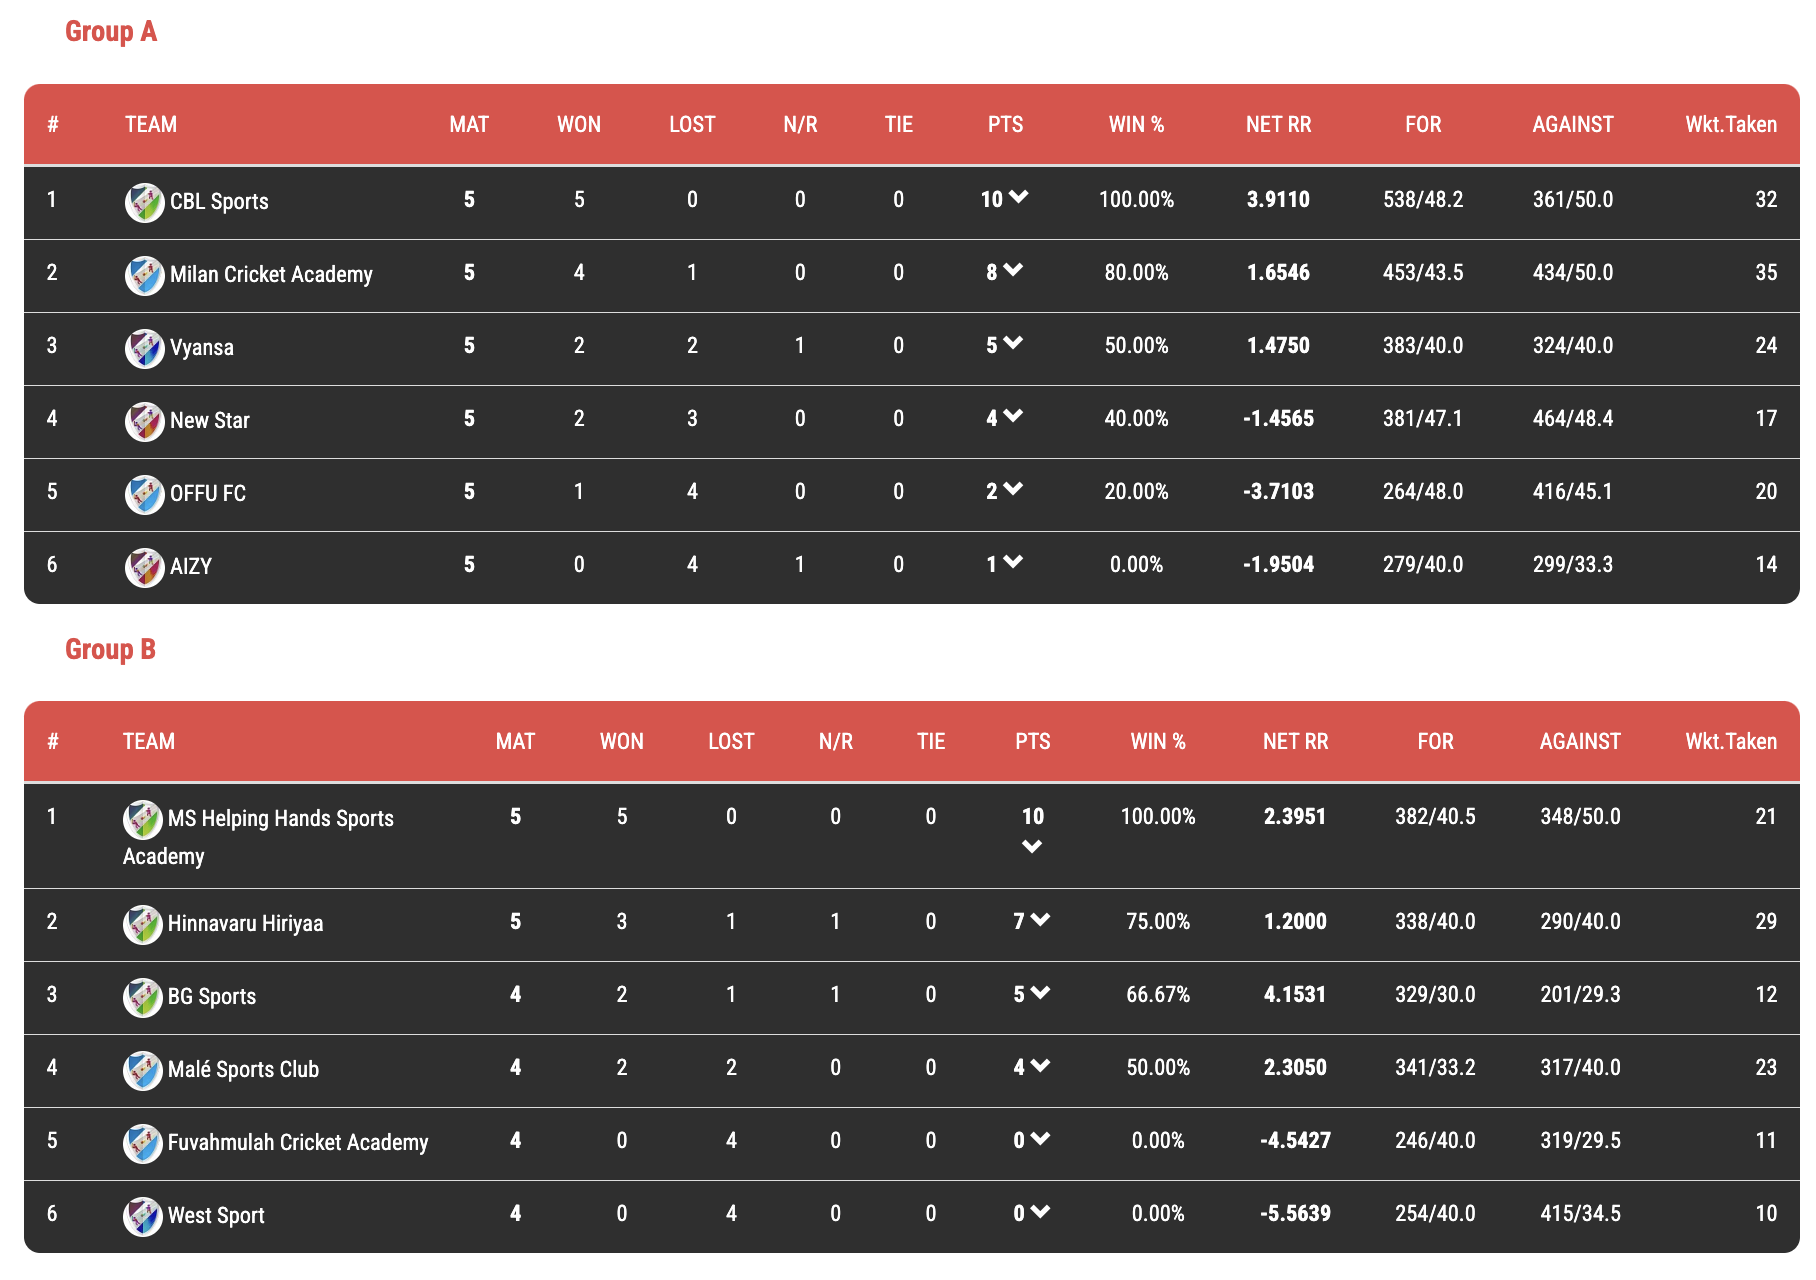The image size is (1816, 1280).
Task: Select the New Star team logo
Action: pos(144,421)
